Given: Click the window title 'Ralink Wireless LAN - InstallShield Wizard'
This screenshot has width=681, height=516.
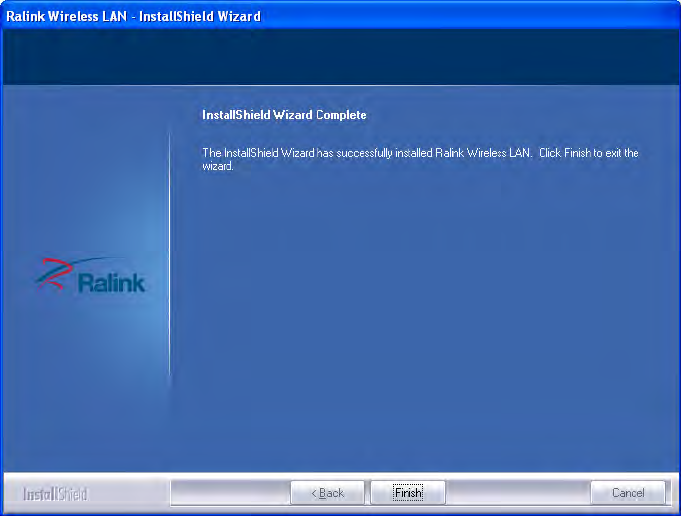Looking at the screenshot, I should pos(133,17).
